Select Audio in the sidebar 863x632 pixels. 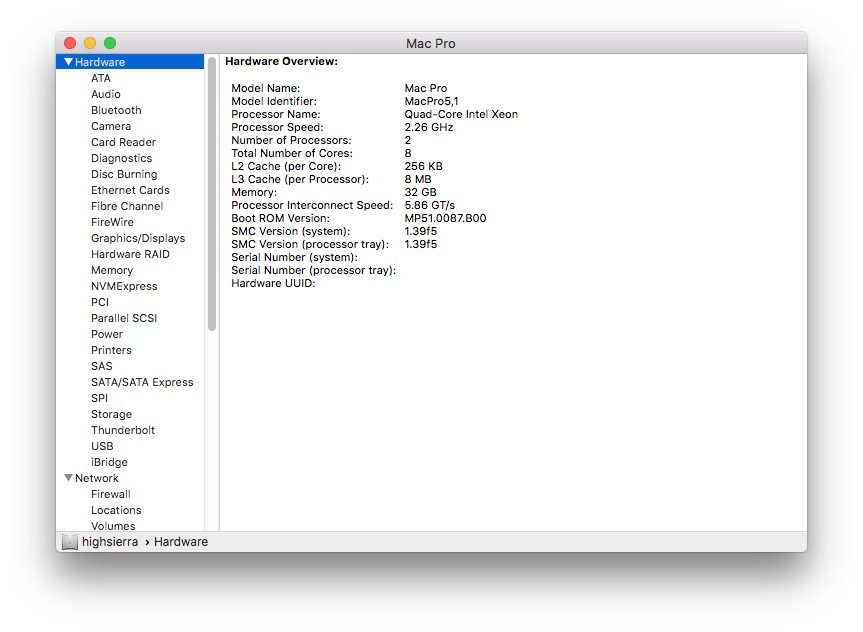[x=106, y=94]
